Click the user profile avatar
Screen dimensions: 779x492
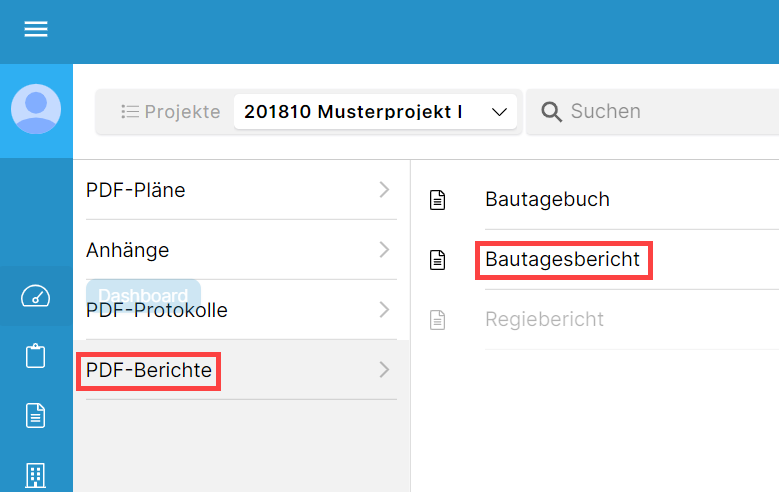click(36, 109)
